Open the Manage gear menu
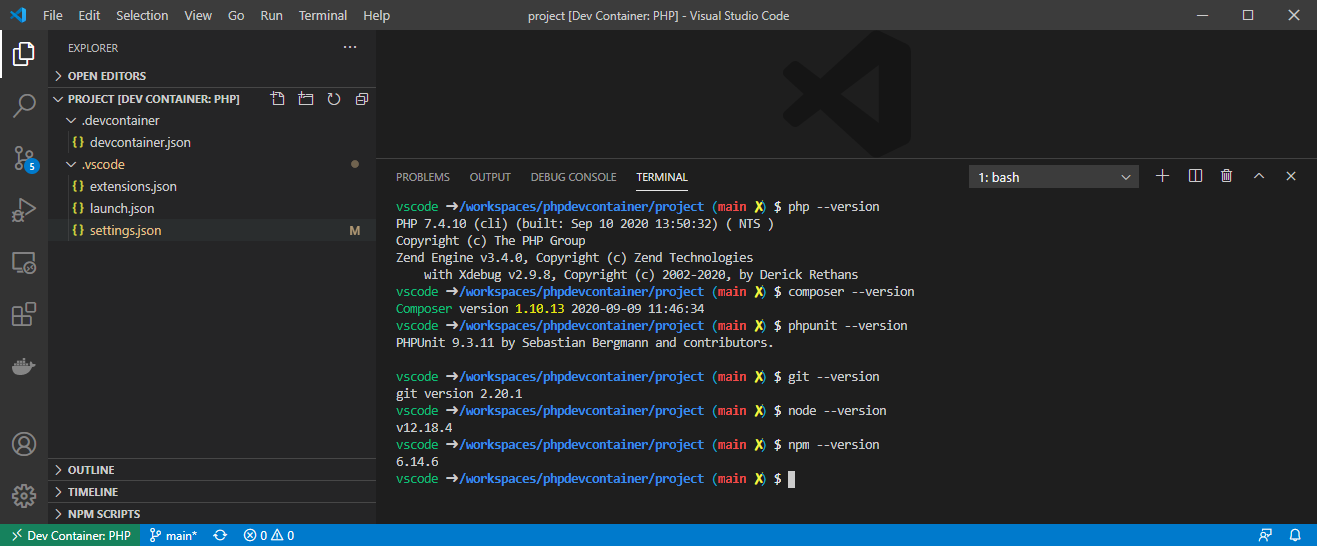 (24, 495)
